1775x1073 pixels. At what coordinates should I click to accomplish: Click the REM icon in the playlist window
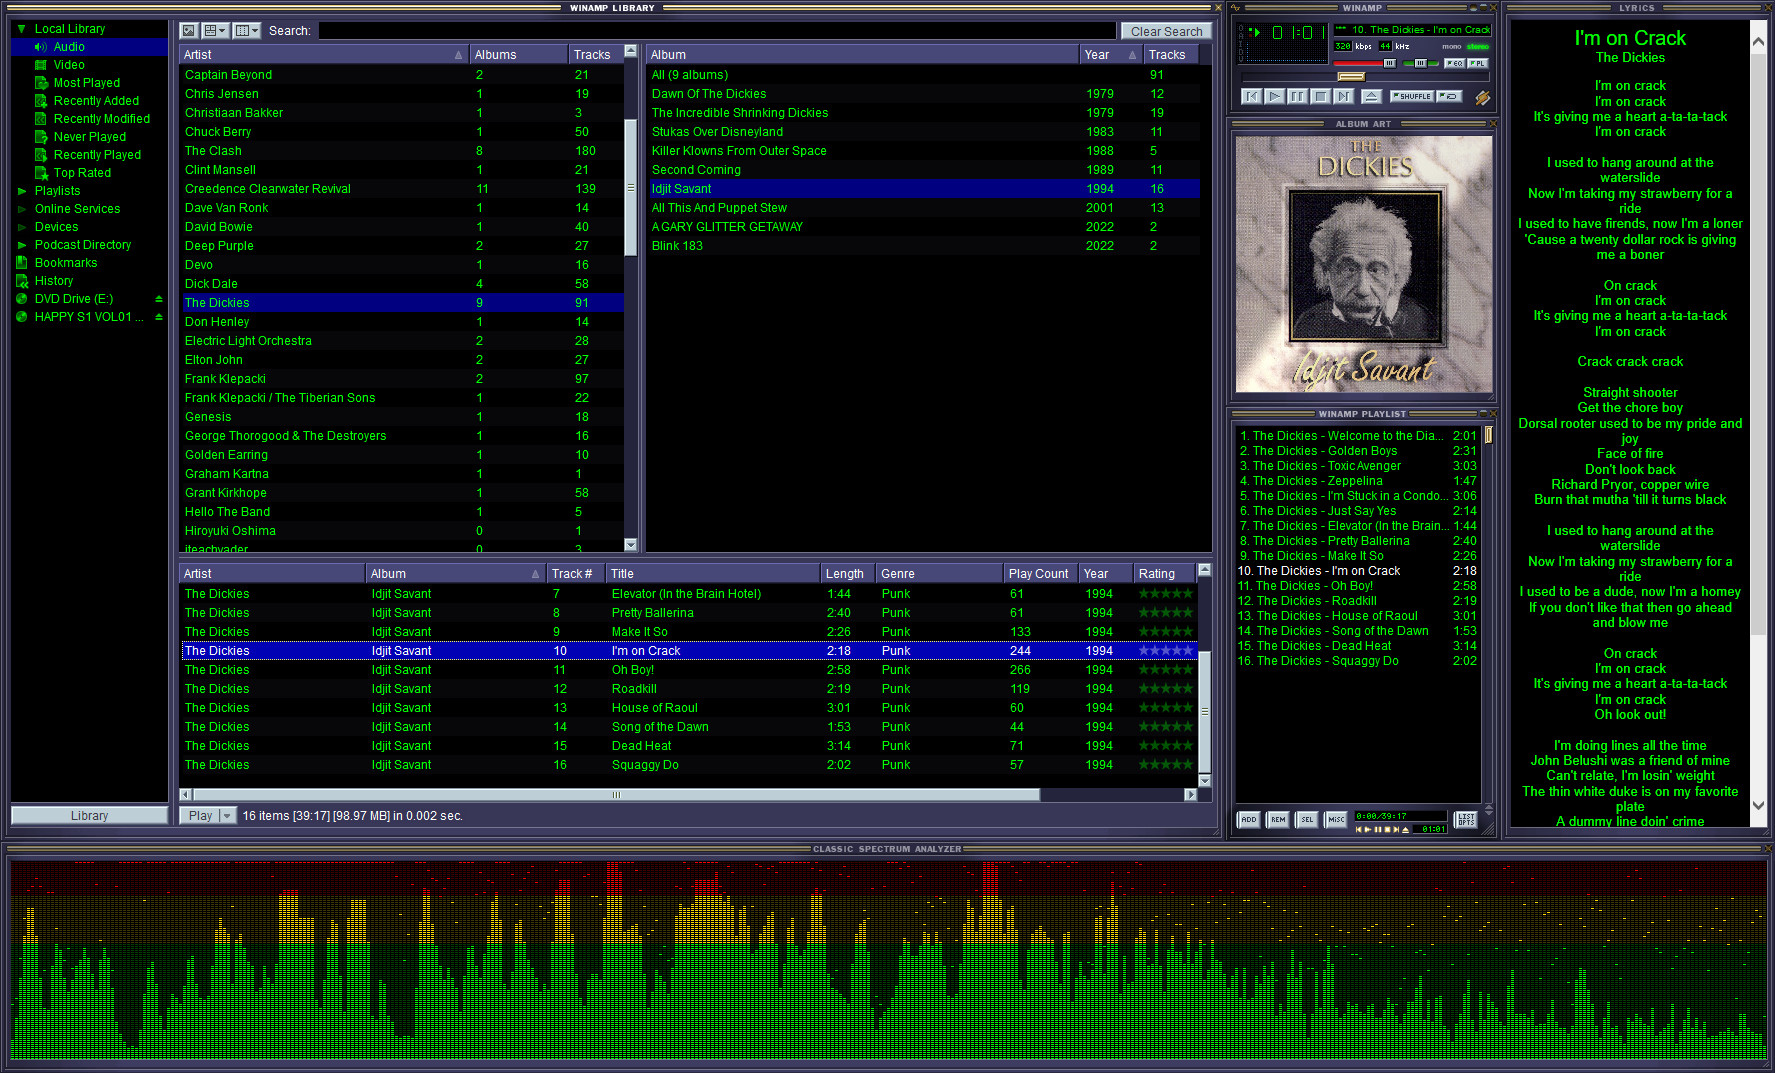tap(1279, 819)
